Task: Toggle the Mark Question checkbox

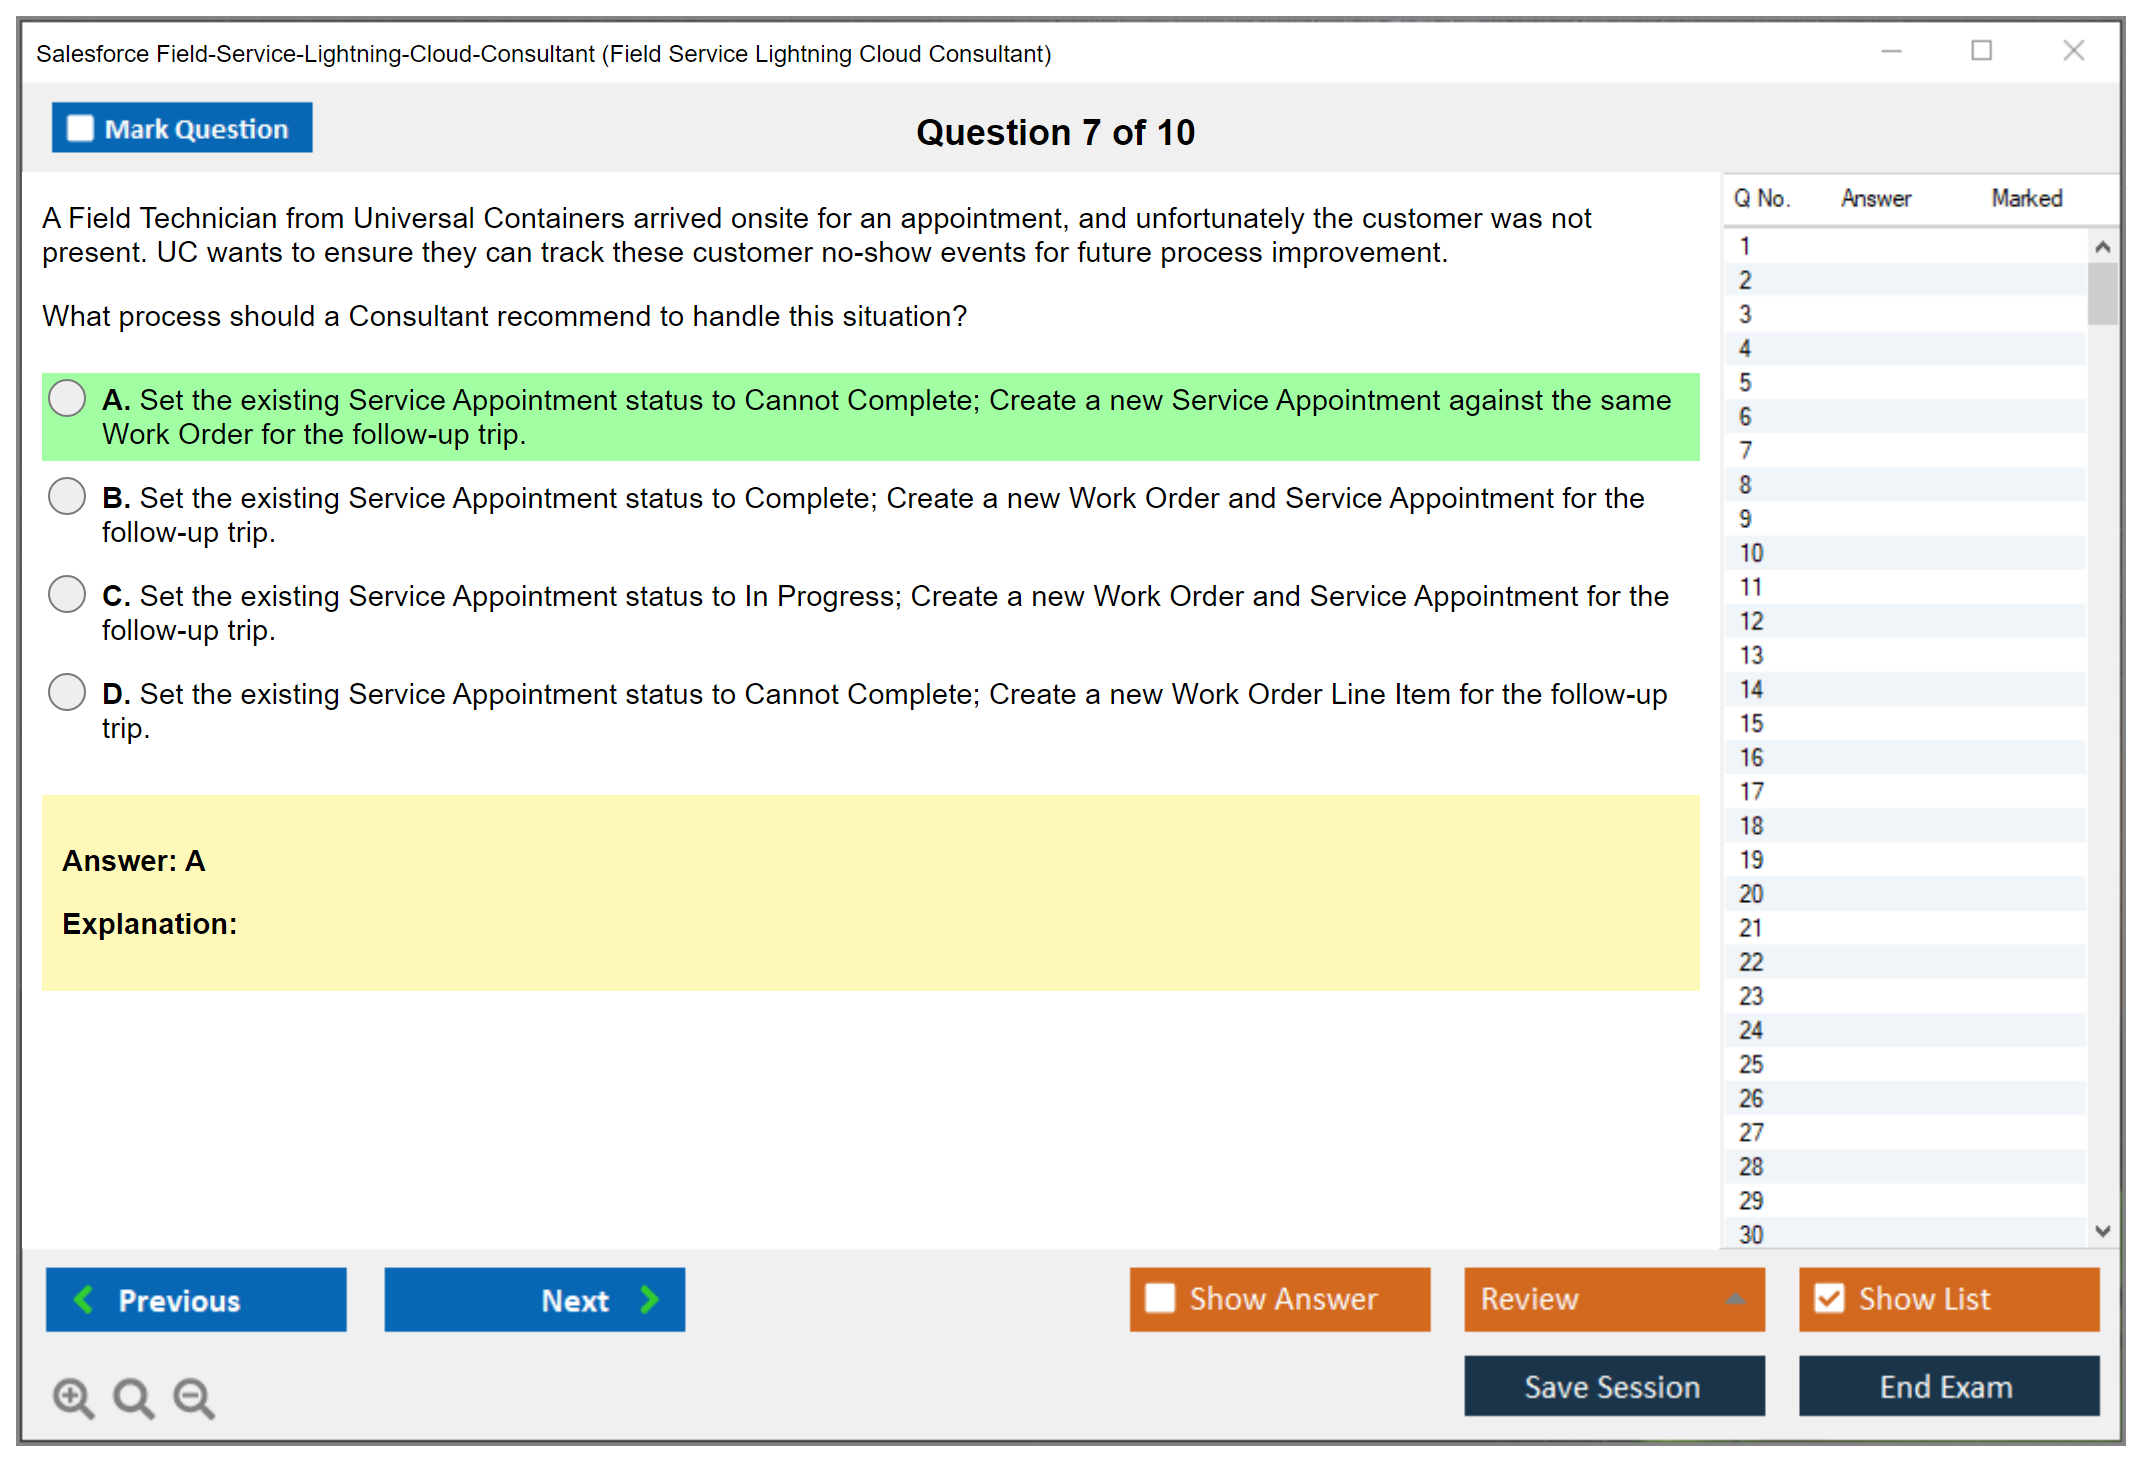Action: pos(80,128)
